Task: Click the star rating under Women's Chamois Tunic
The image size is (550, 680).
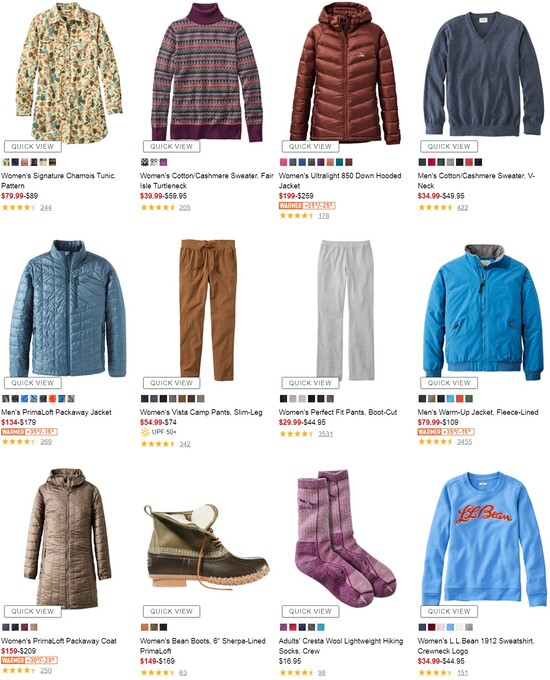Action: (18, 207)
